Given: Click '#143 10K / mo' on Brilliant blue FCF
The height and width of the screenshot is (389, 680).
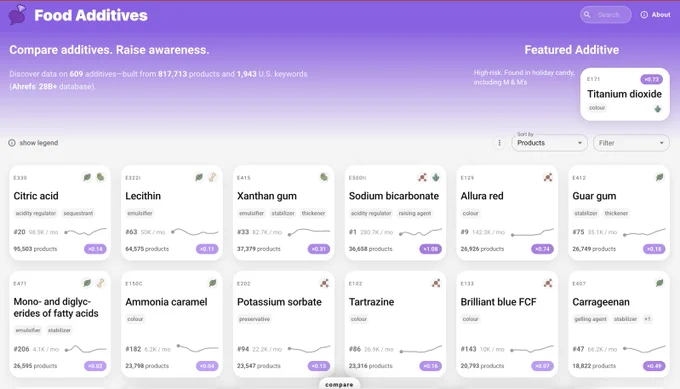Looking at the screenshot, I should pos(482,349).
